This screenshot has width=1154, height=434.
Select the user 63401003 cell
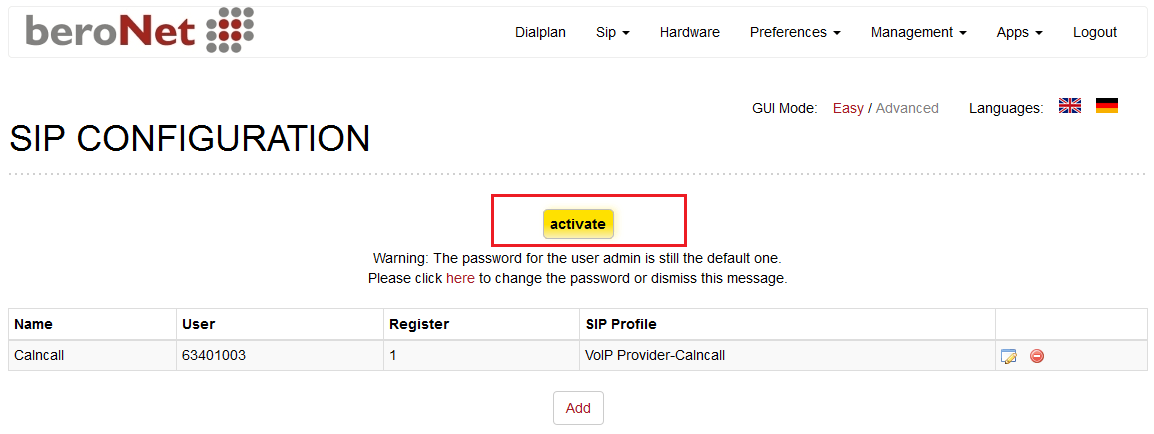(280, 355)
